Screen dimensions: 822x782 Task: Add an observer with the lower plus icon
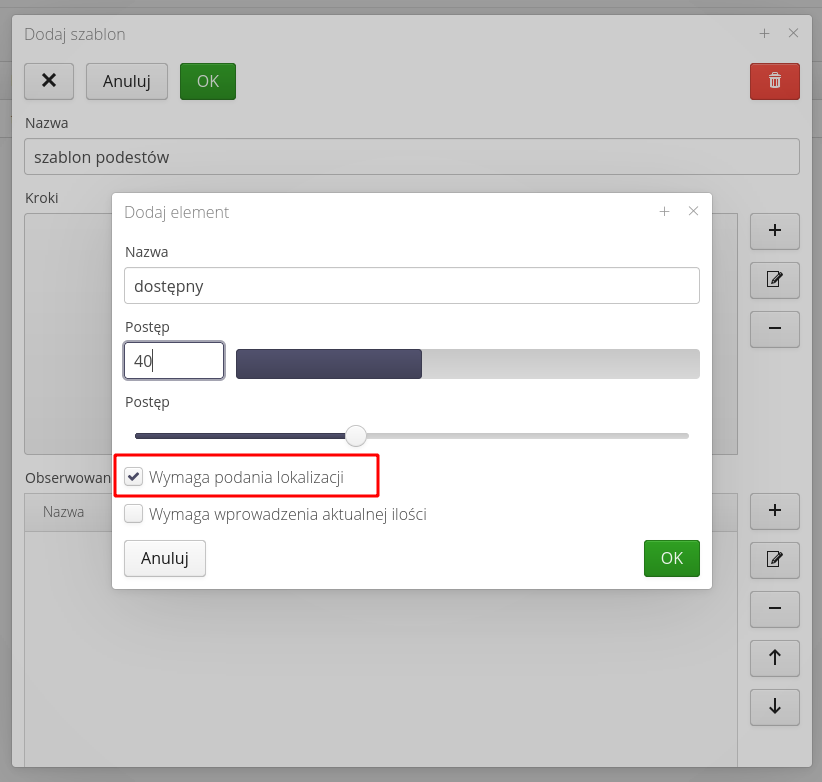tap(774, 510)
